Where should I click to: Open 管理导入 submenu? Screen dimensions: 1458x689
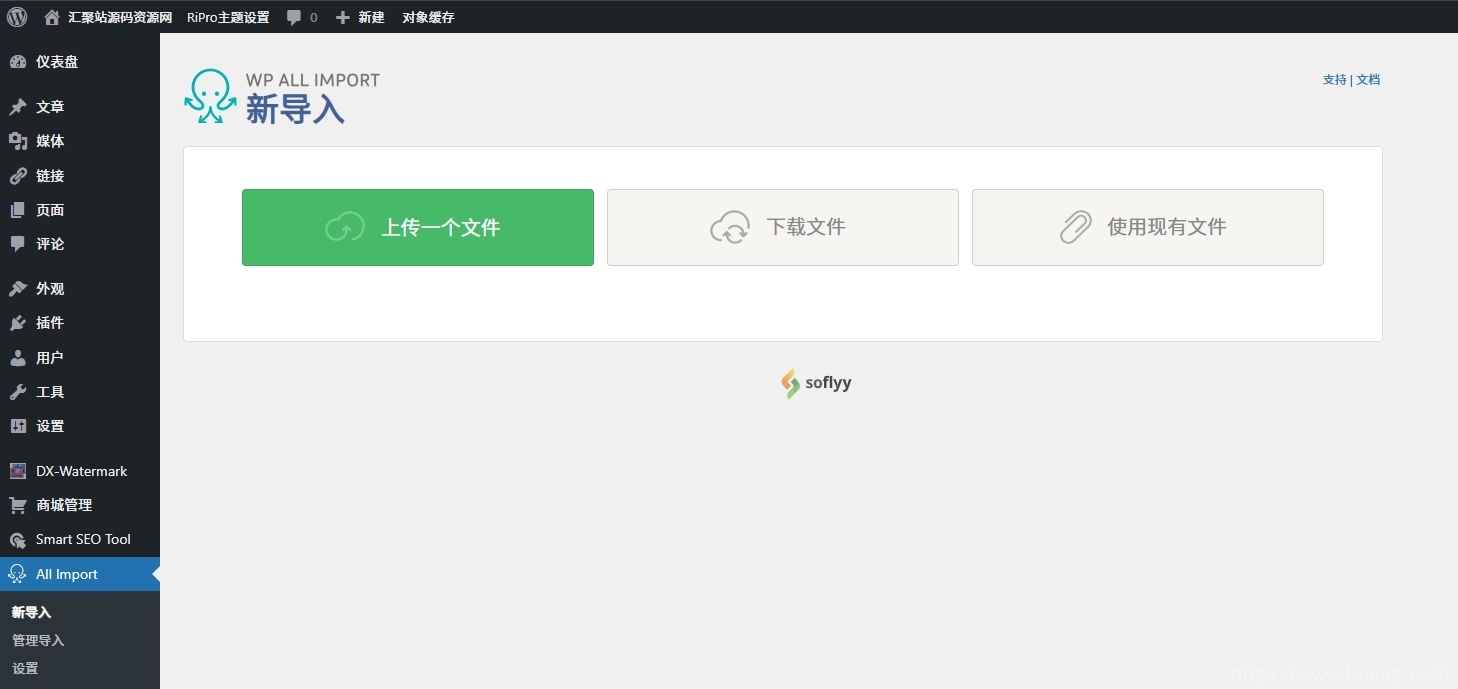click(x=38, y=640)
